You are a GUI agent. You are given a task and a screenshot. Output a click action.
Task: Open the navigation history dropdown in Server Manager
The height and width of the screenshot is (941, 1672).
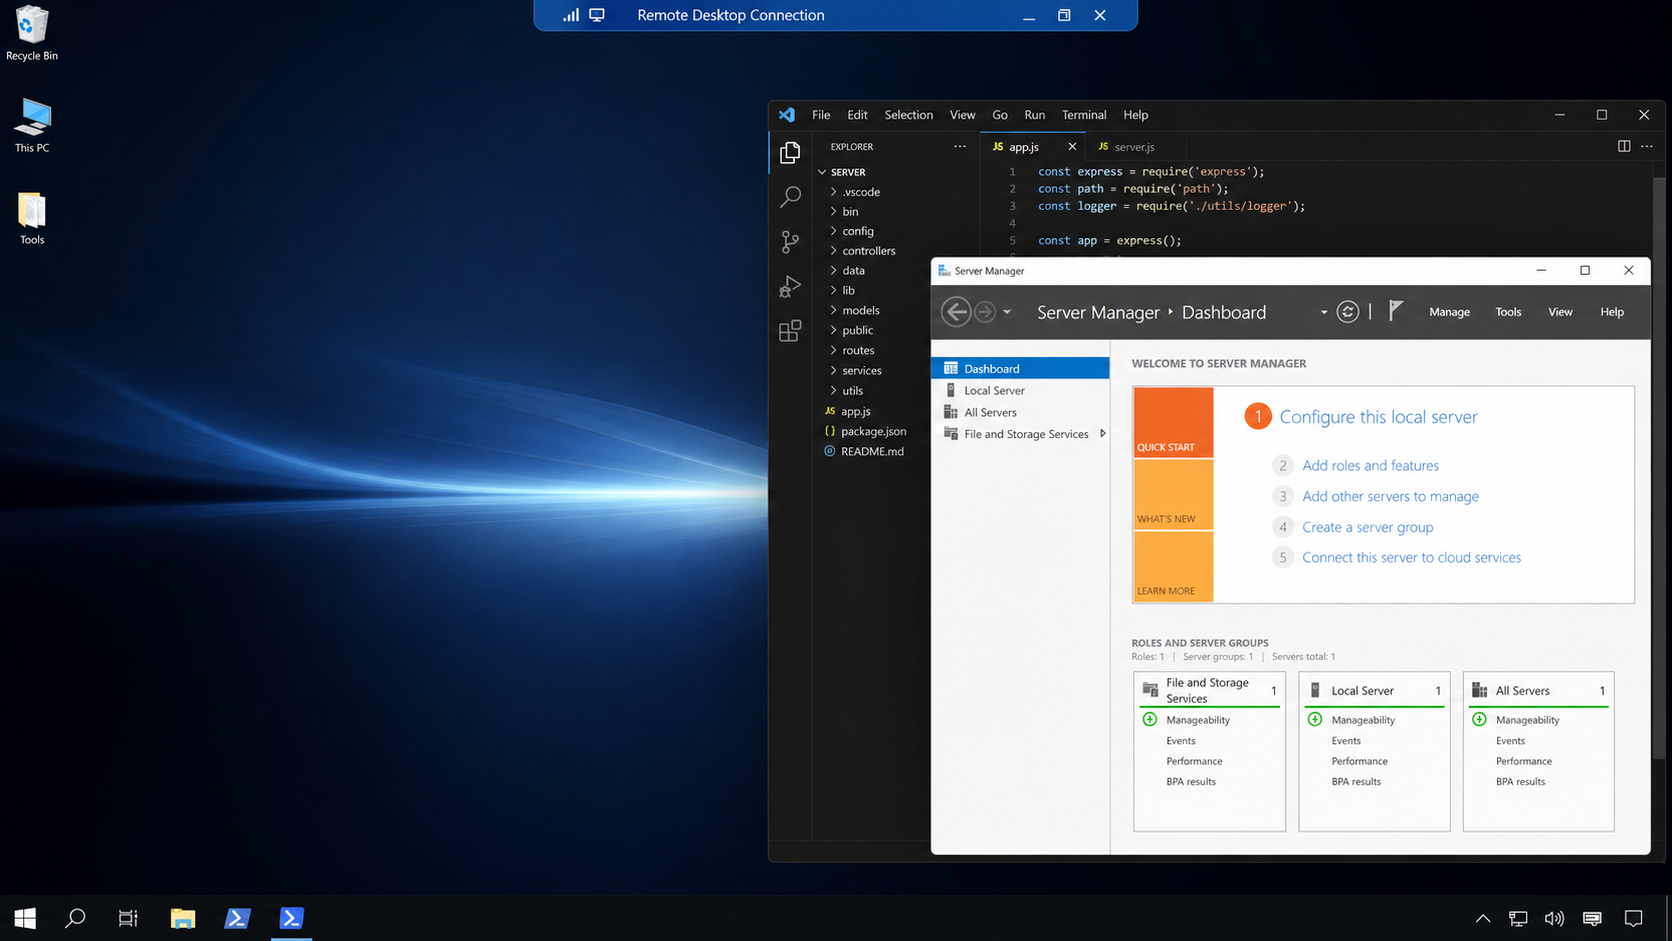coord(1007,312)
